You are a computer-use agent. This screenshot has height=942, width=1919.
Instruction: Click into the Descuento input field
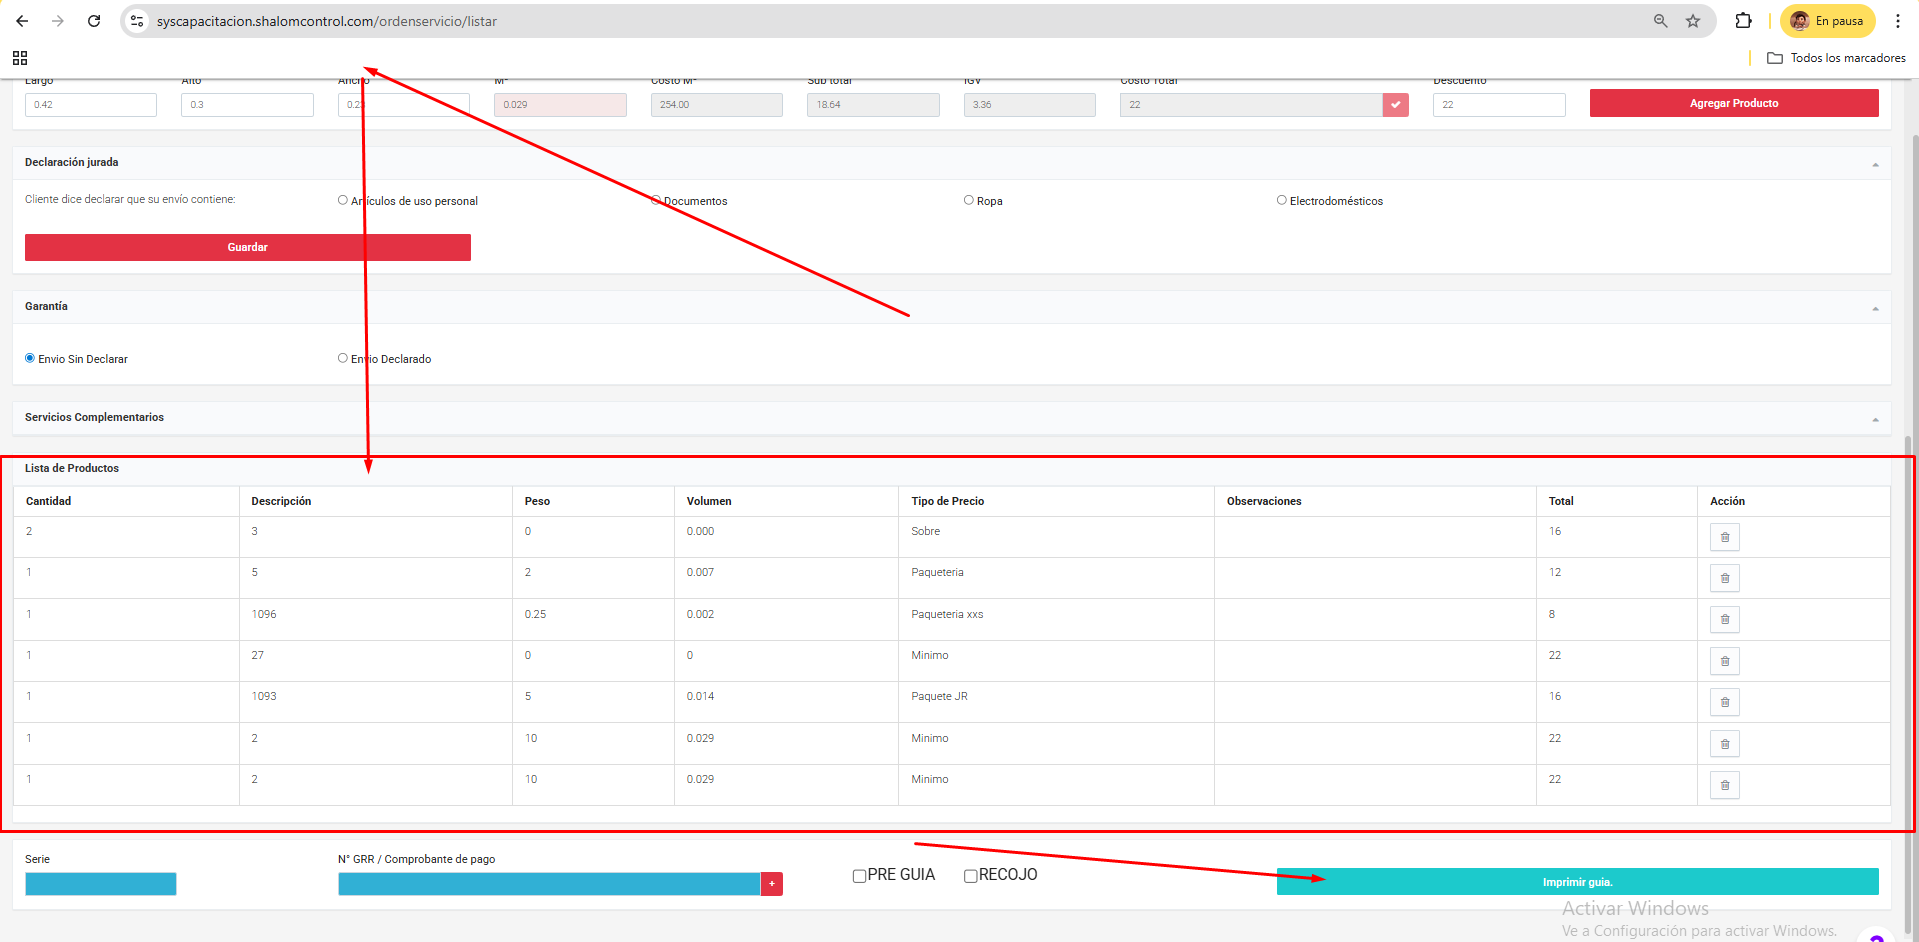(x=1498, y=105)
